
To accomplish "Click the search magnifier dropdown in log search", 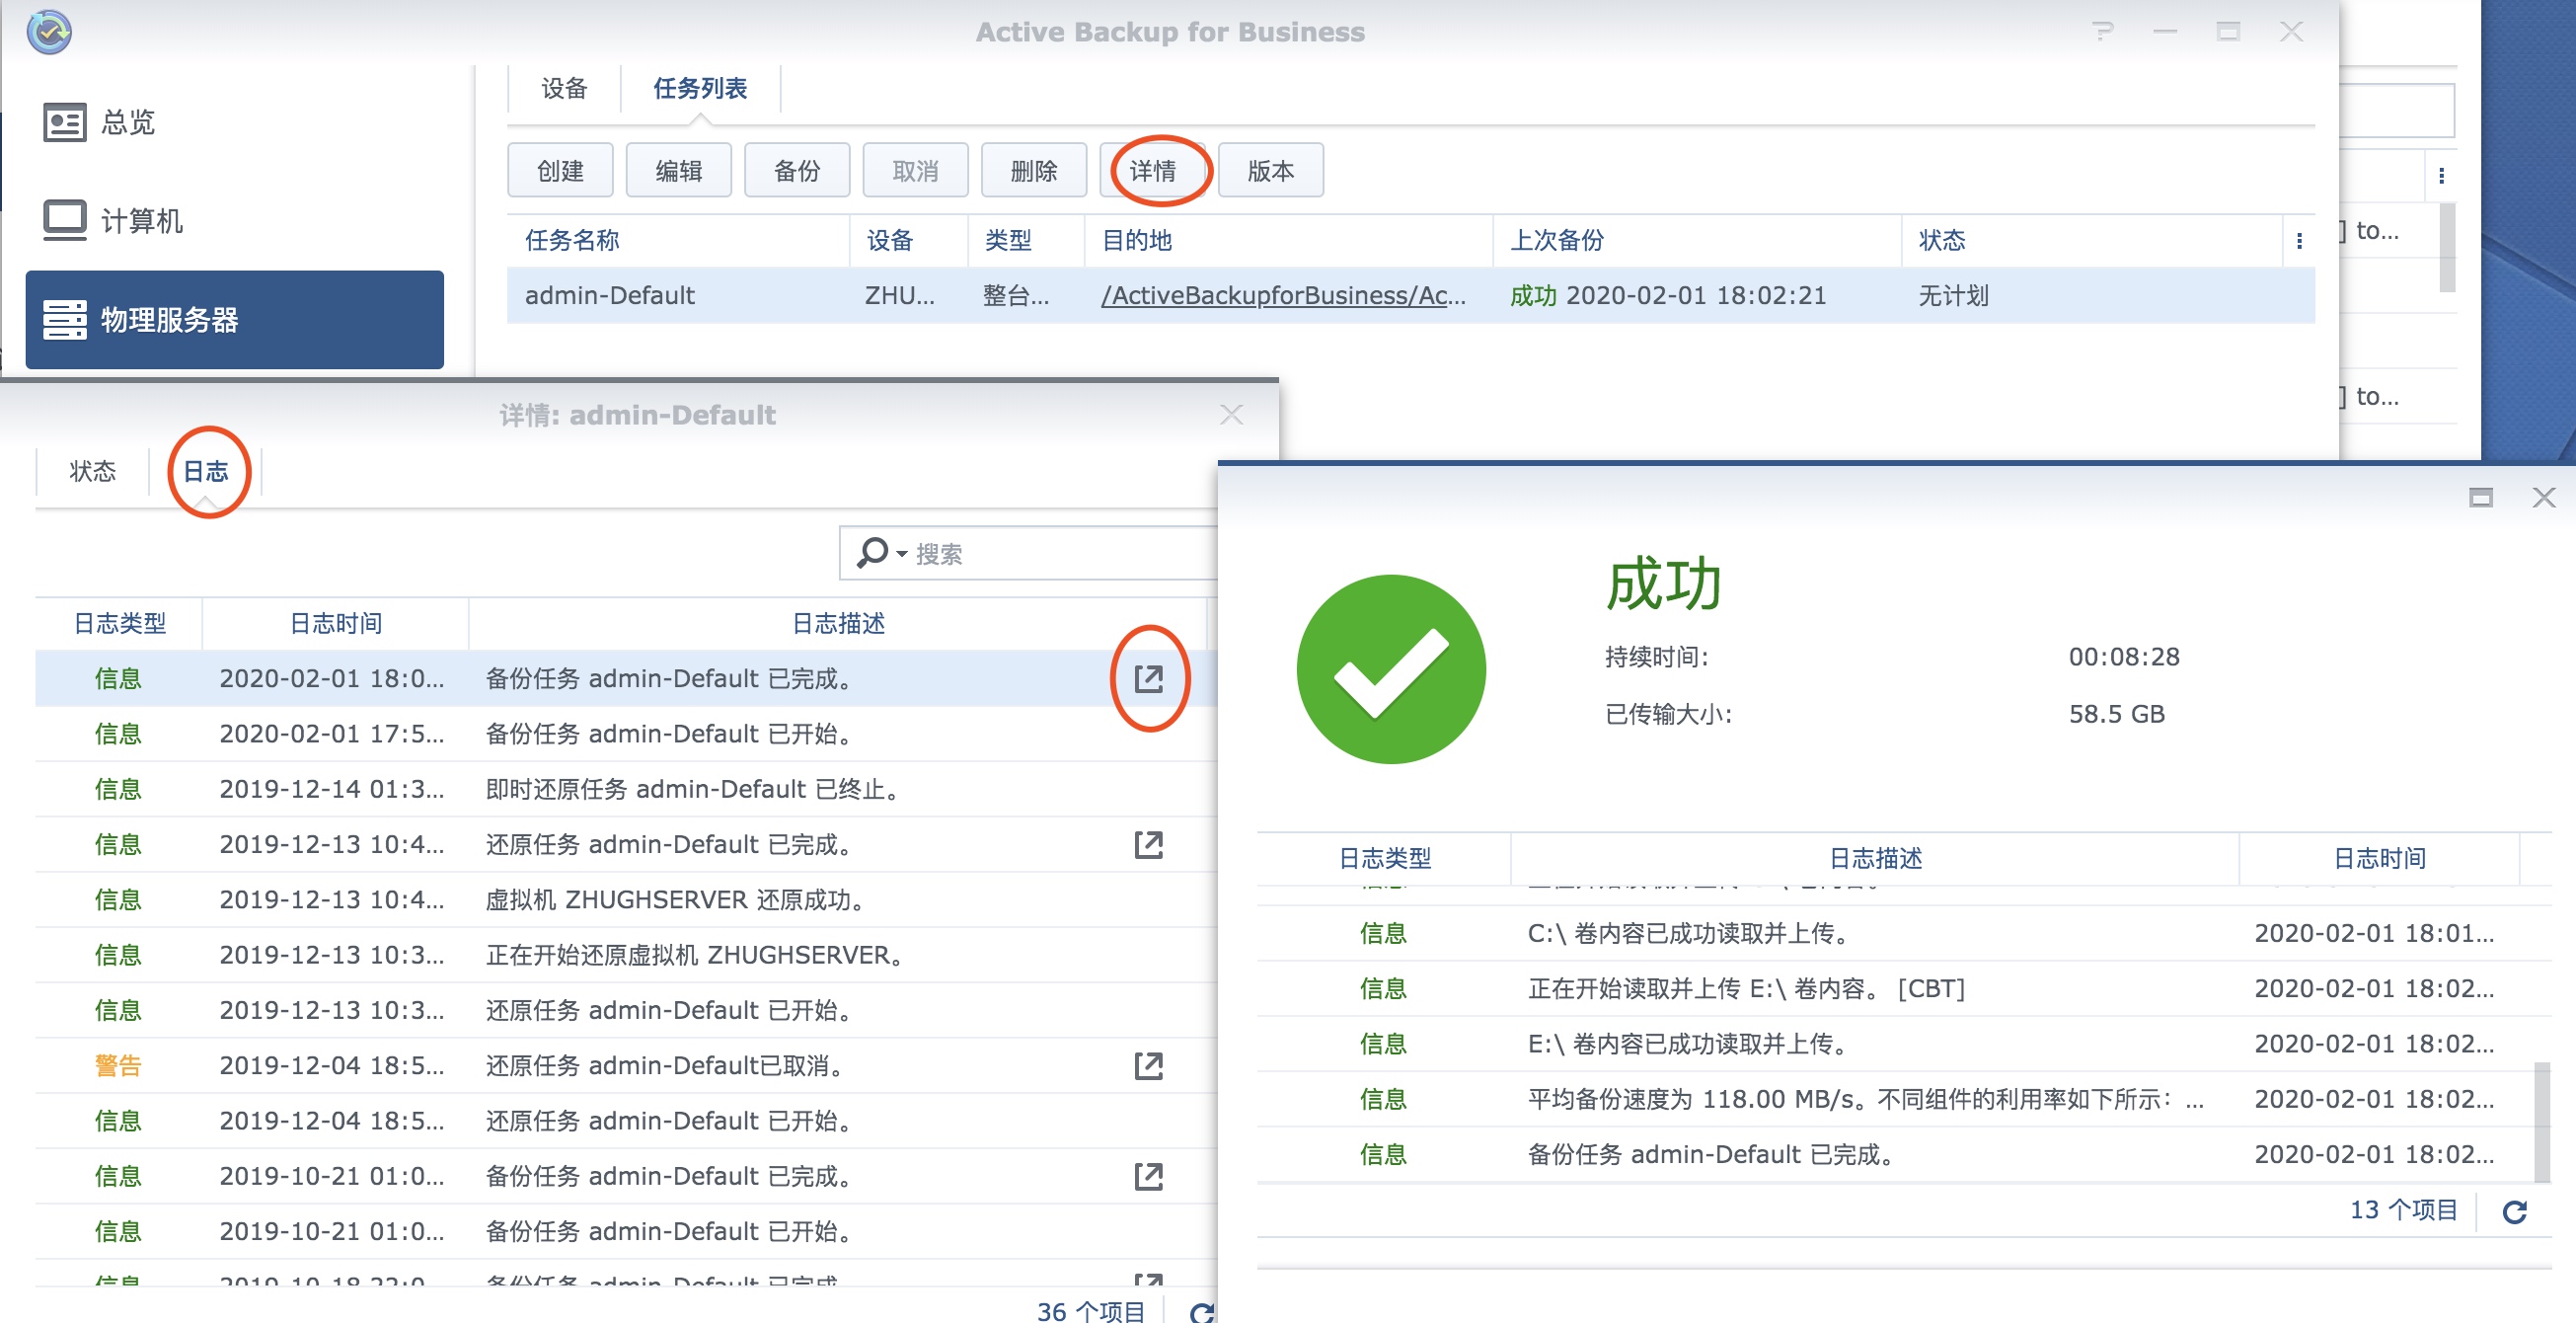I will [881, 553].
